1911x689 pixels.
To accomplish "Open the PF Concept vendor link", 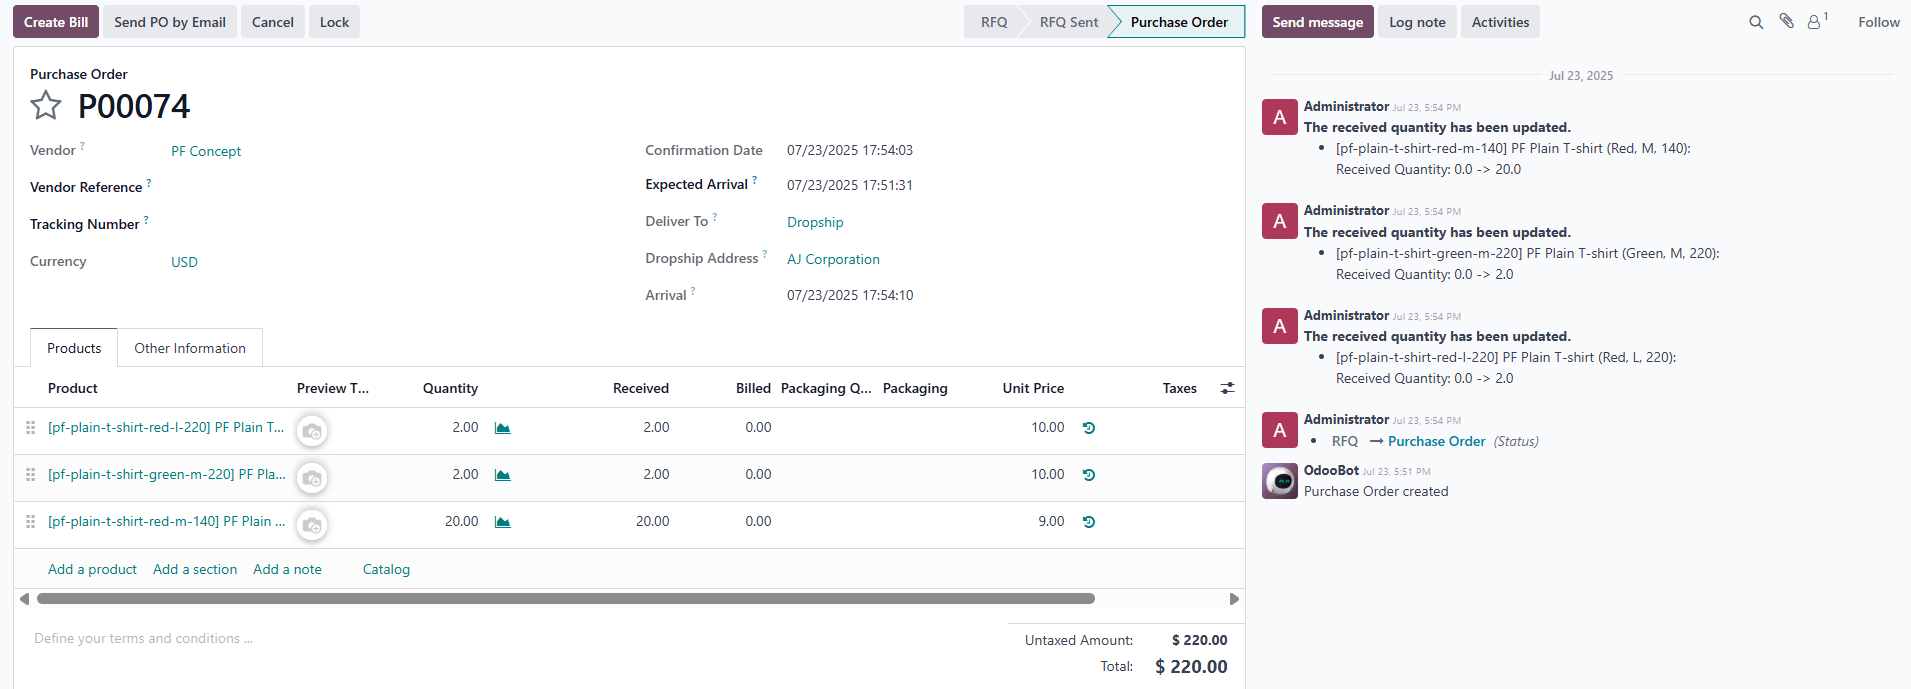I will coord(206,151).
